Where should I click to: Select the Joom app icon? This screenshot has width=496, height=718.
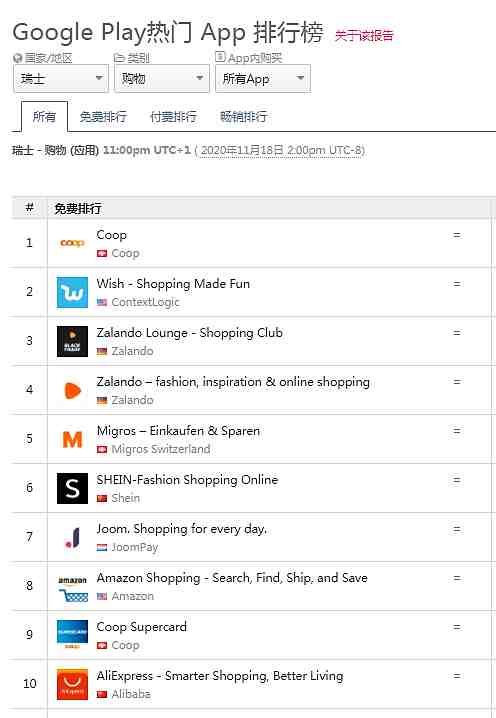coord(72,537)
